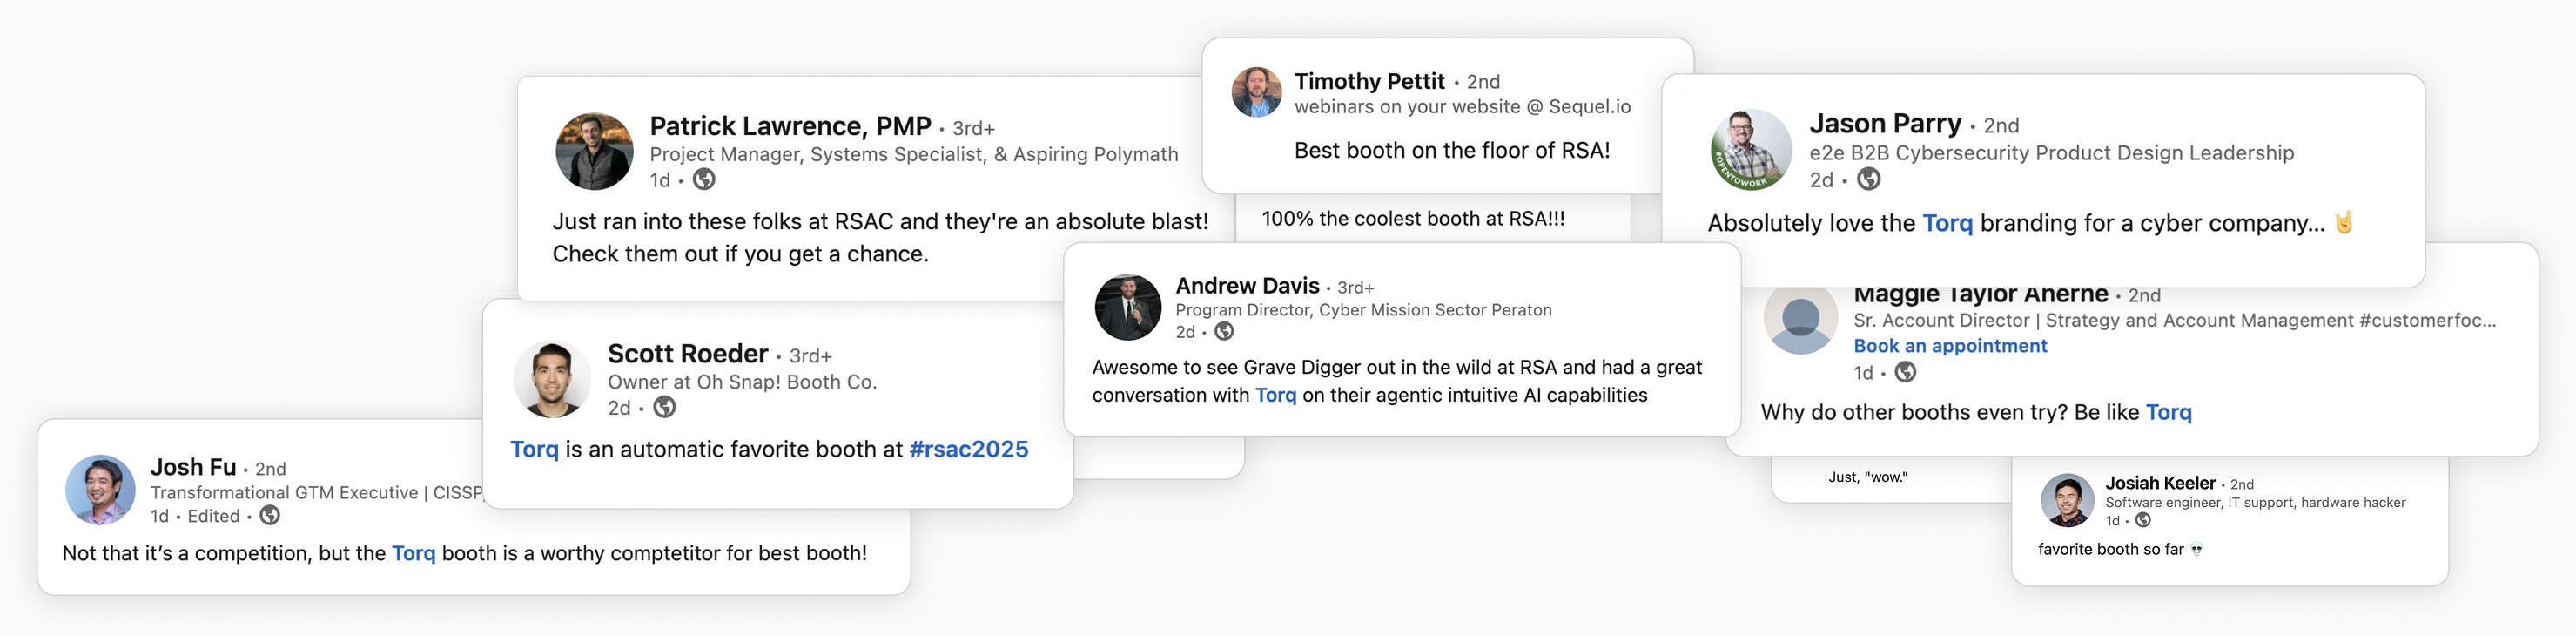Open Jason Parry's avatar image
The height and width of the screenshot is (636, 2576).
pos(1751,150)
